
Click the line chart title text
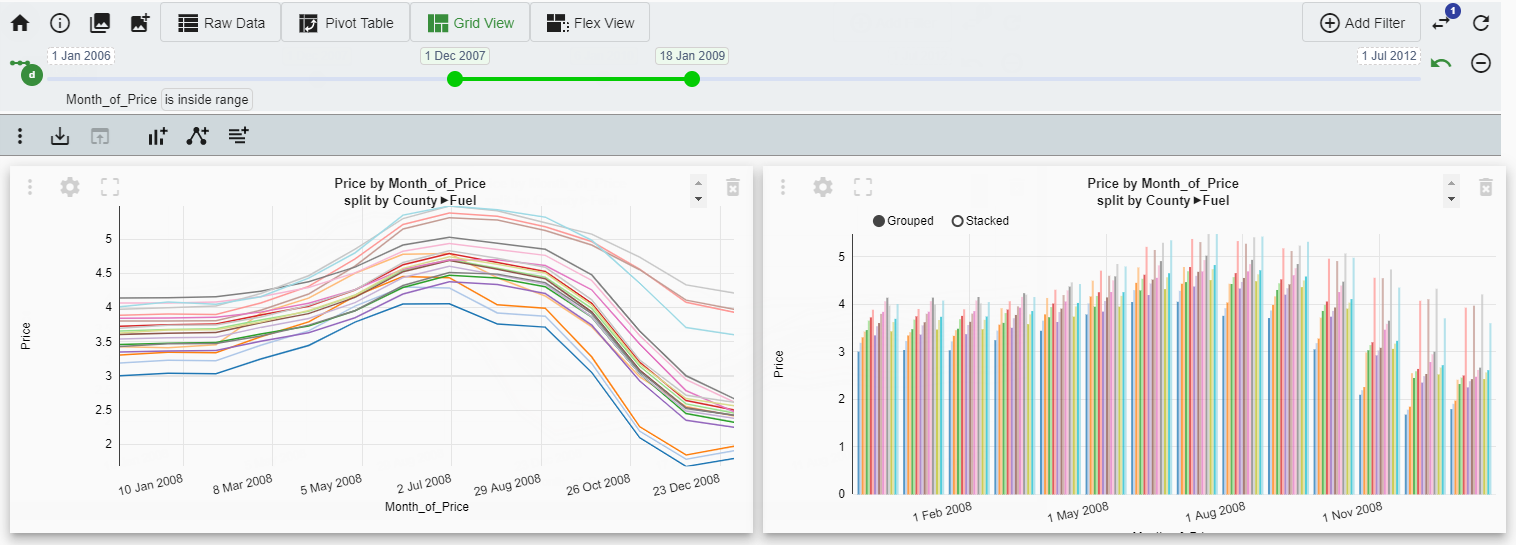click(x=410, y=183)
